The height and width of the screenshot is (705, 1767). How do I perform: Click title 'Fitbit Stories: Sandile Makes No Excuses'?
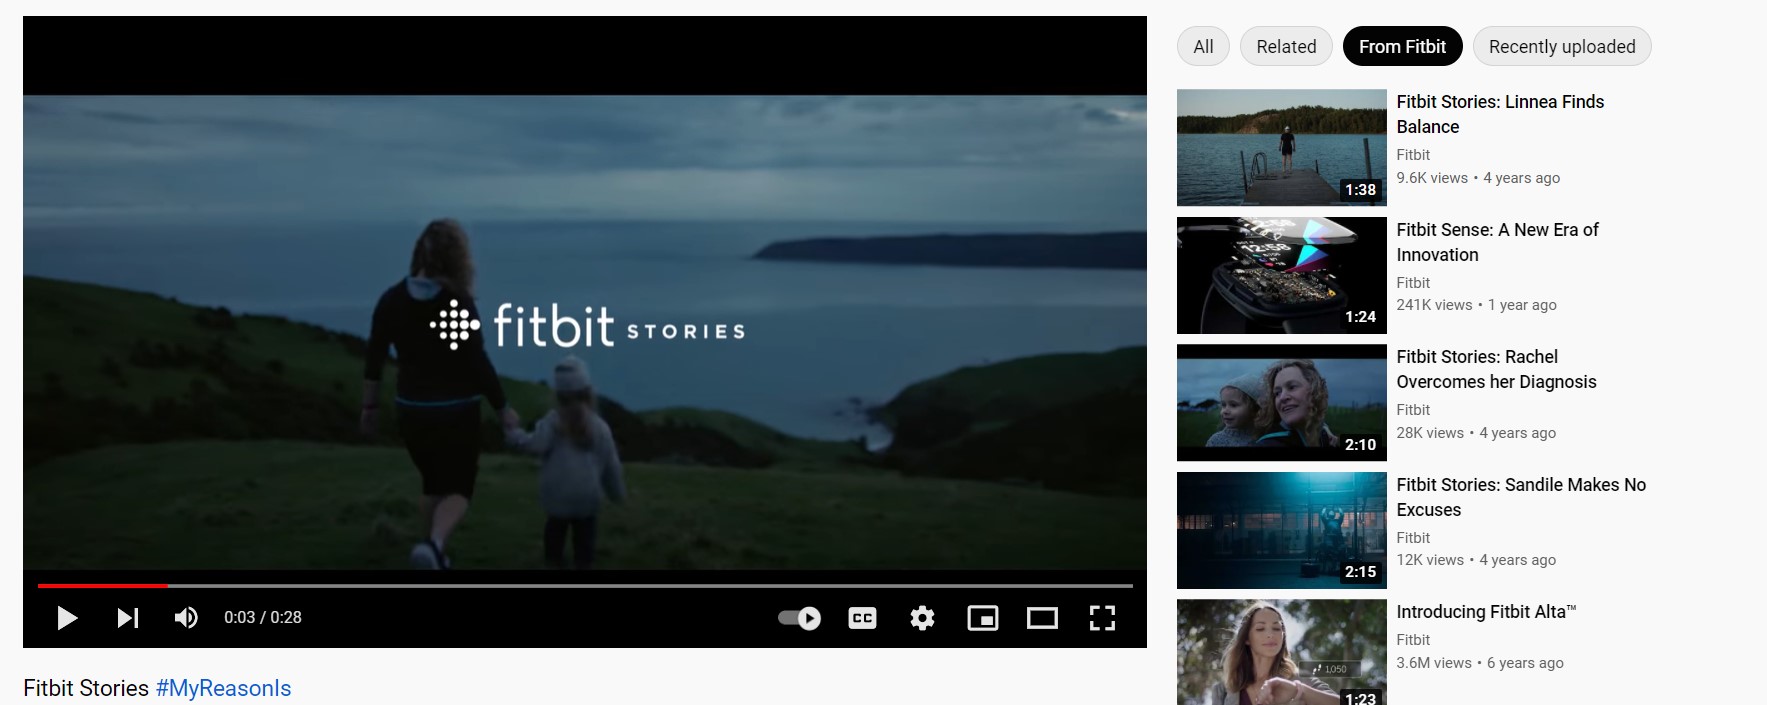[1521, 497]
